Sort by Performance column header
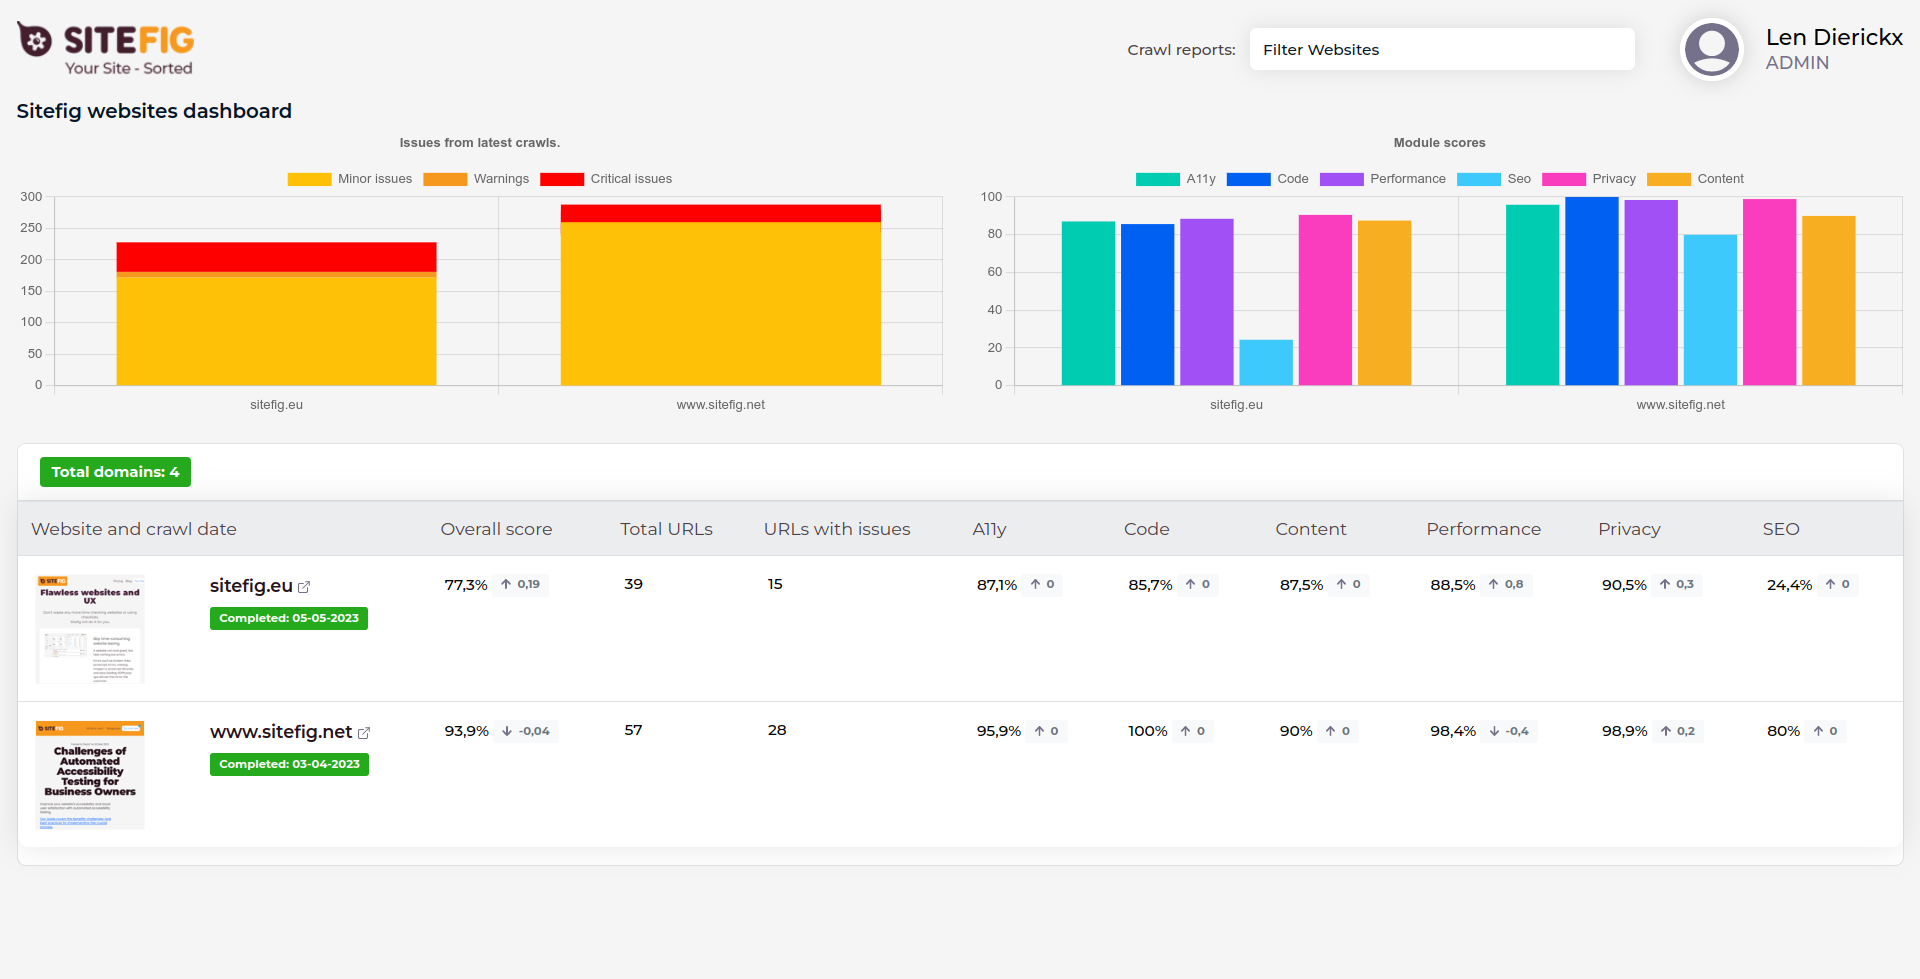The width and height of the screenshot is (1920, 979). point(1483,529)
